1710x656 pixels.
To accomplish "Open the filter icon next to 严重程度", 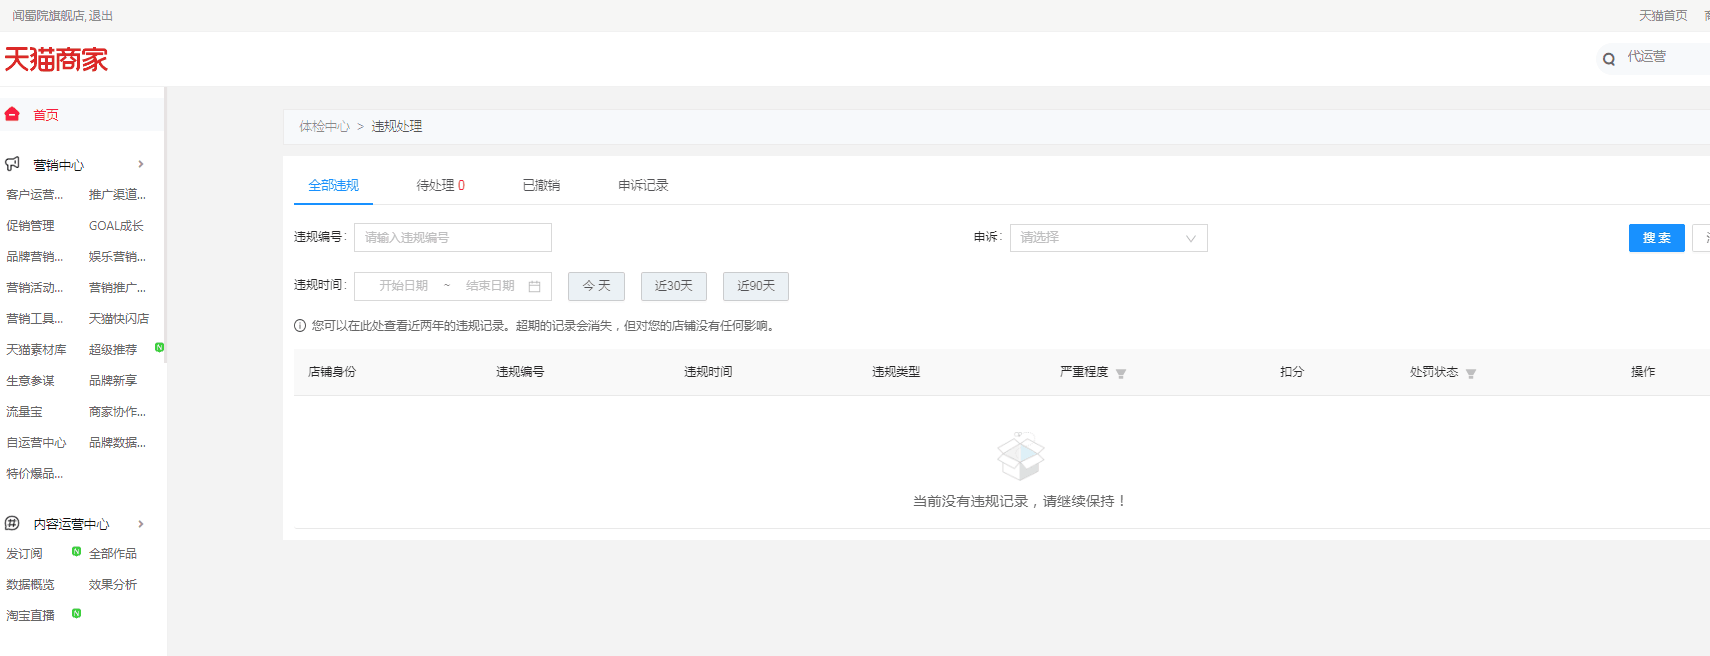I will pyautogui.click(x=1121, y=373).
